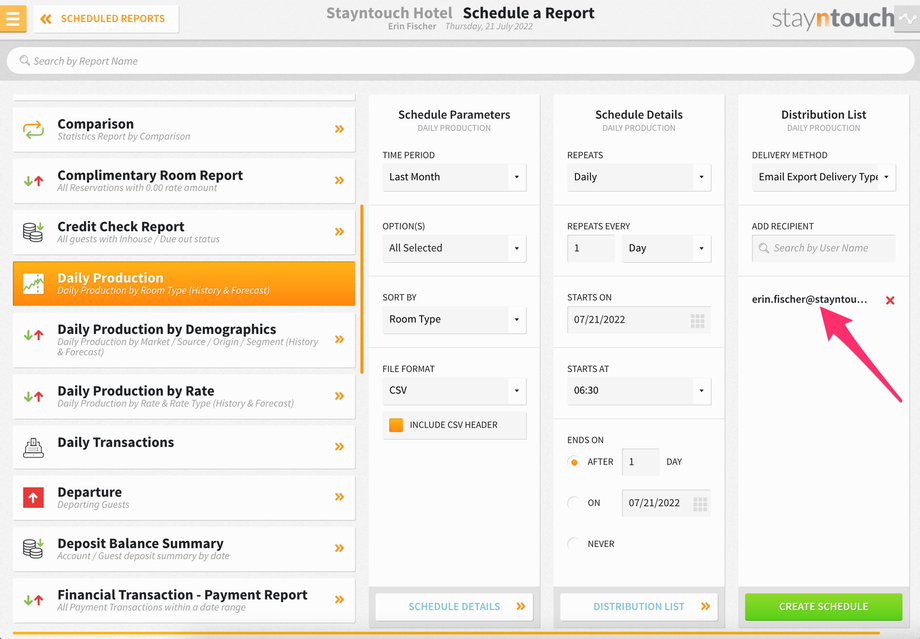Select the Daily Transactions report row

pyautogui.click(x=184, y=447)
